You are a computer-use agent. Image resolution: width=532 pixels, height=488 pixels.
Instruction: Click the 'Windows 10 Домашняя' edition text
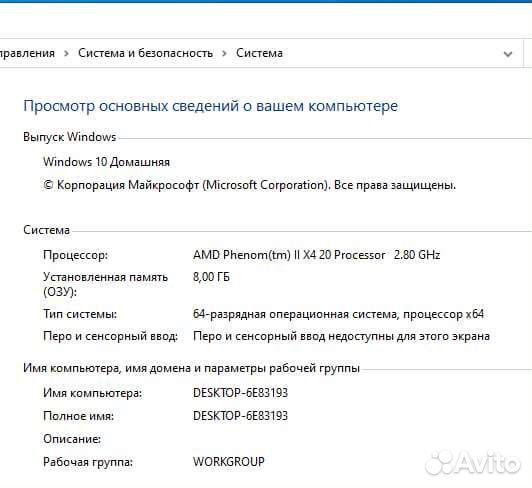(x=106, y=162)
